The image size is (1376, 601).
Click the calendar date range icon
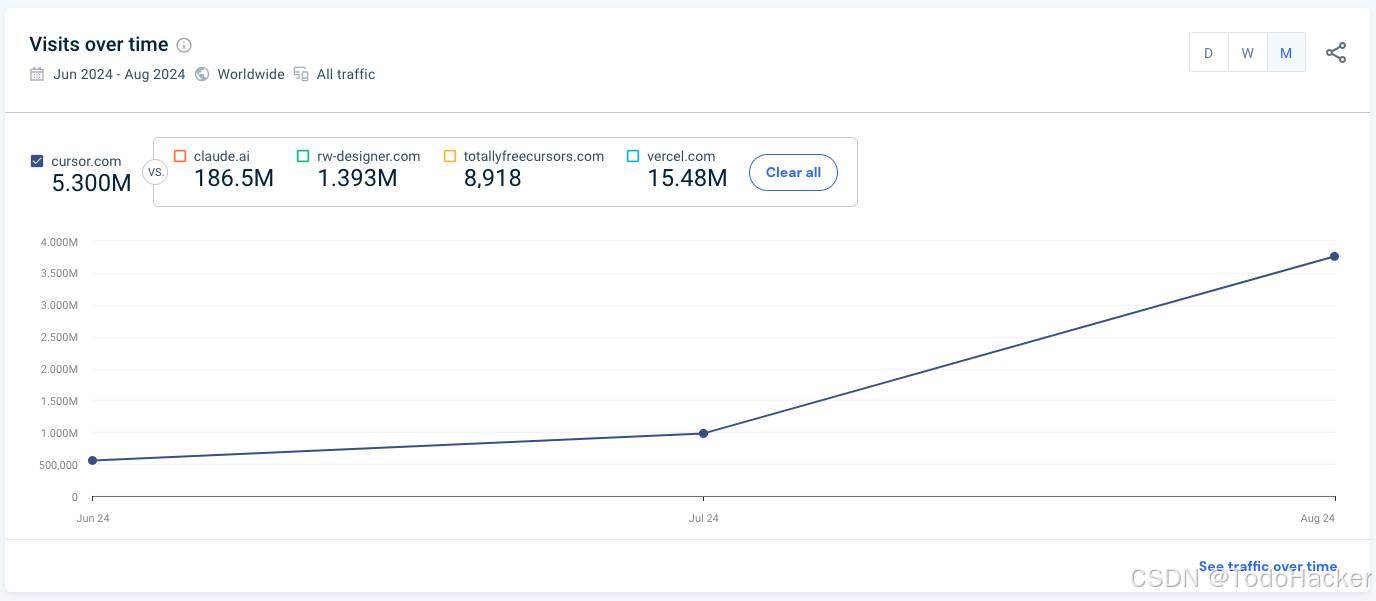coord(37,74)
